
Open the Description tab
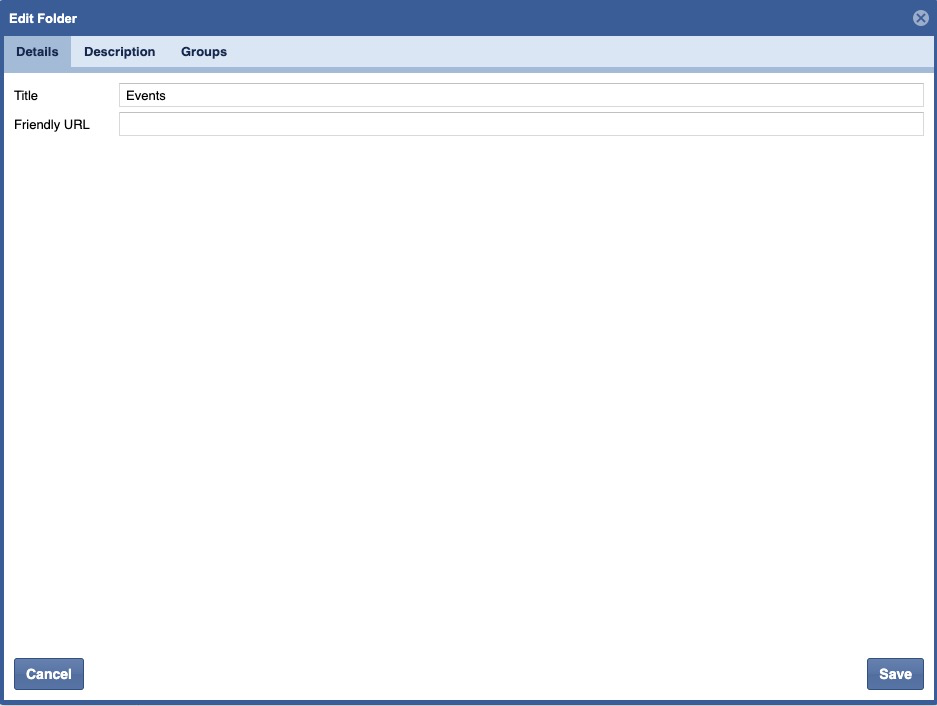[x=119, y=52]
